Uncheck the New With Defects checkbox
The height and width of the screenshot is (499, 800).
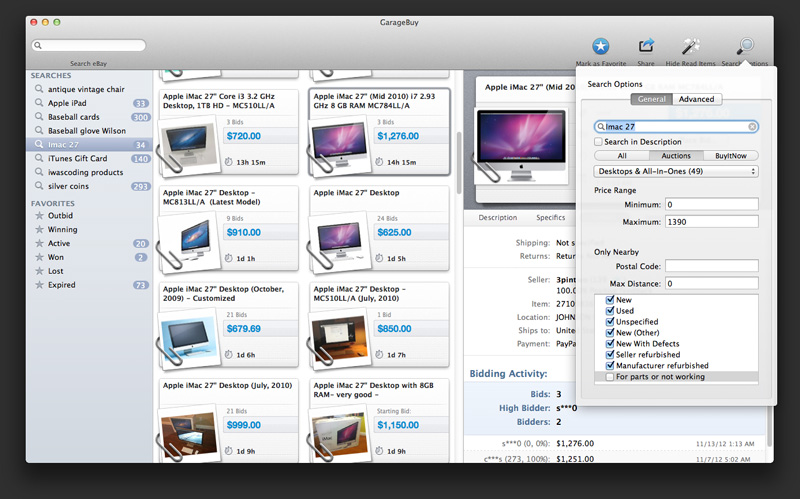click(x=610, y=343)
